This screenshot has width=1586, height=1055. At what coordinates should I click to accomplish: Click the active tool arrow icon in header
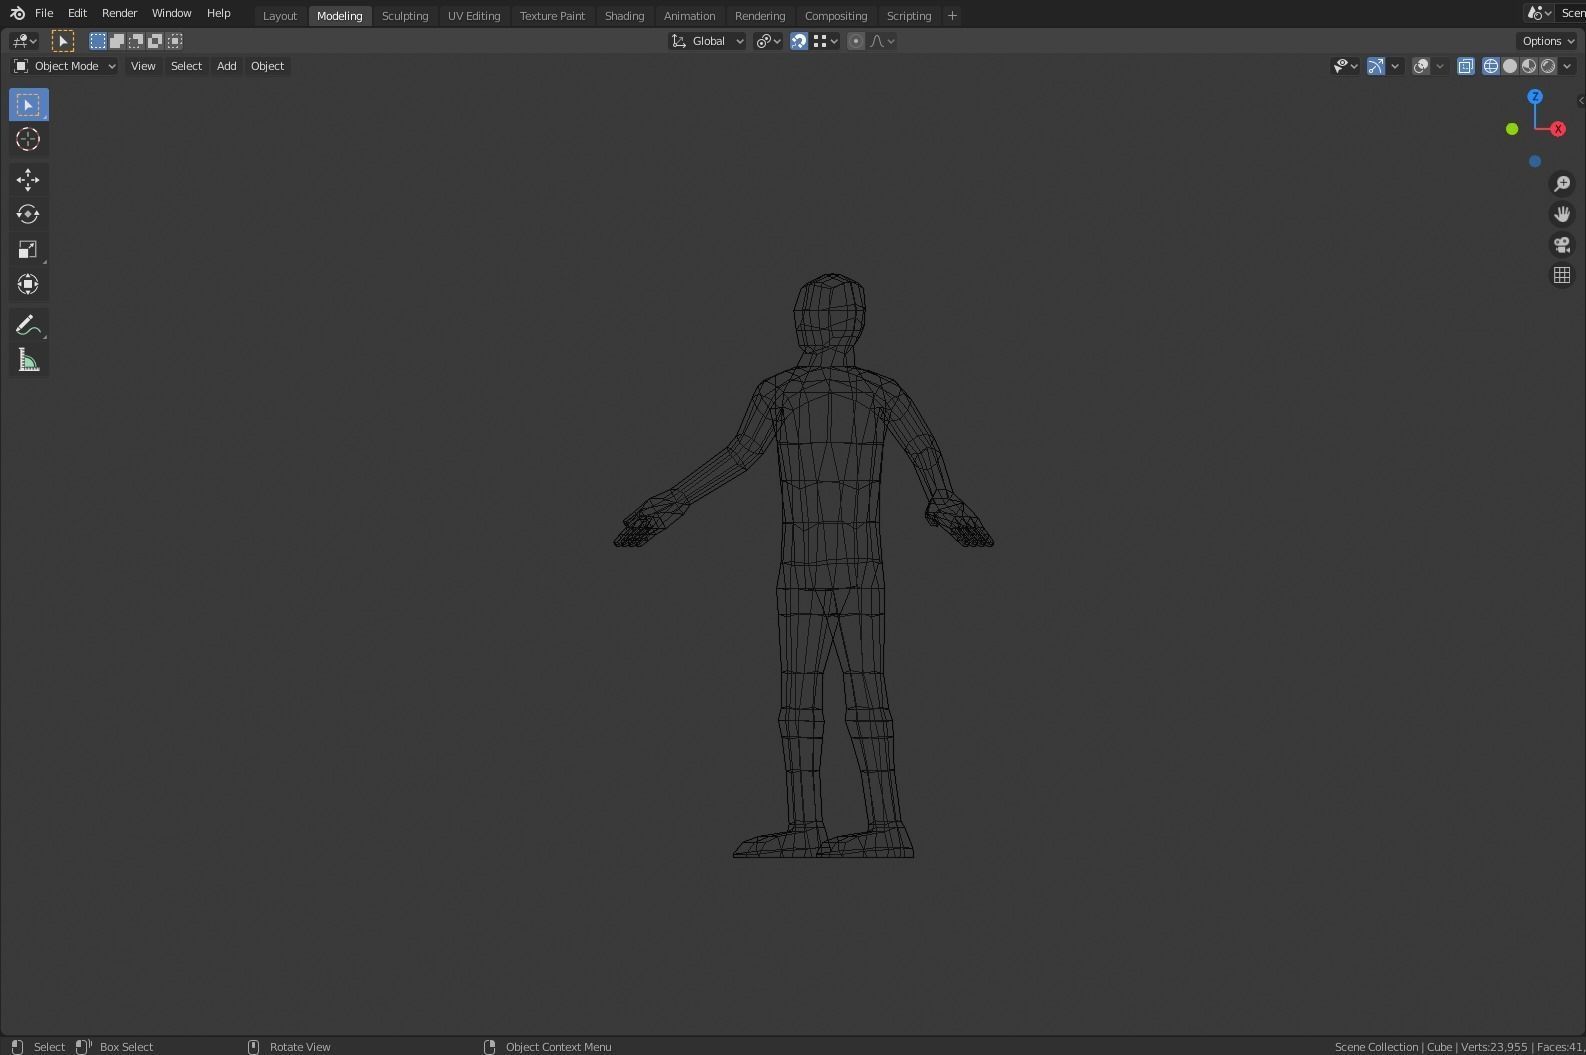(62, 41)
